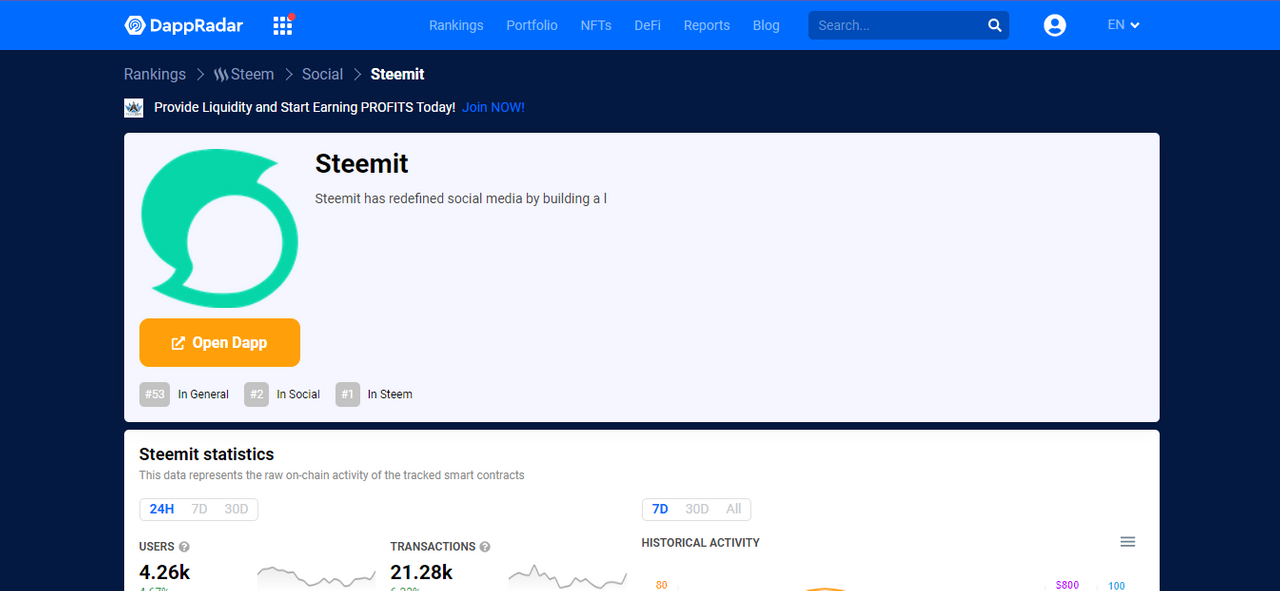Click the search magnifier icon
The image size is (1280, 591).
pos(995,26)
